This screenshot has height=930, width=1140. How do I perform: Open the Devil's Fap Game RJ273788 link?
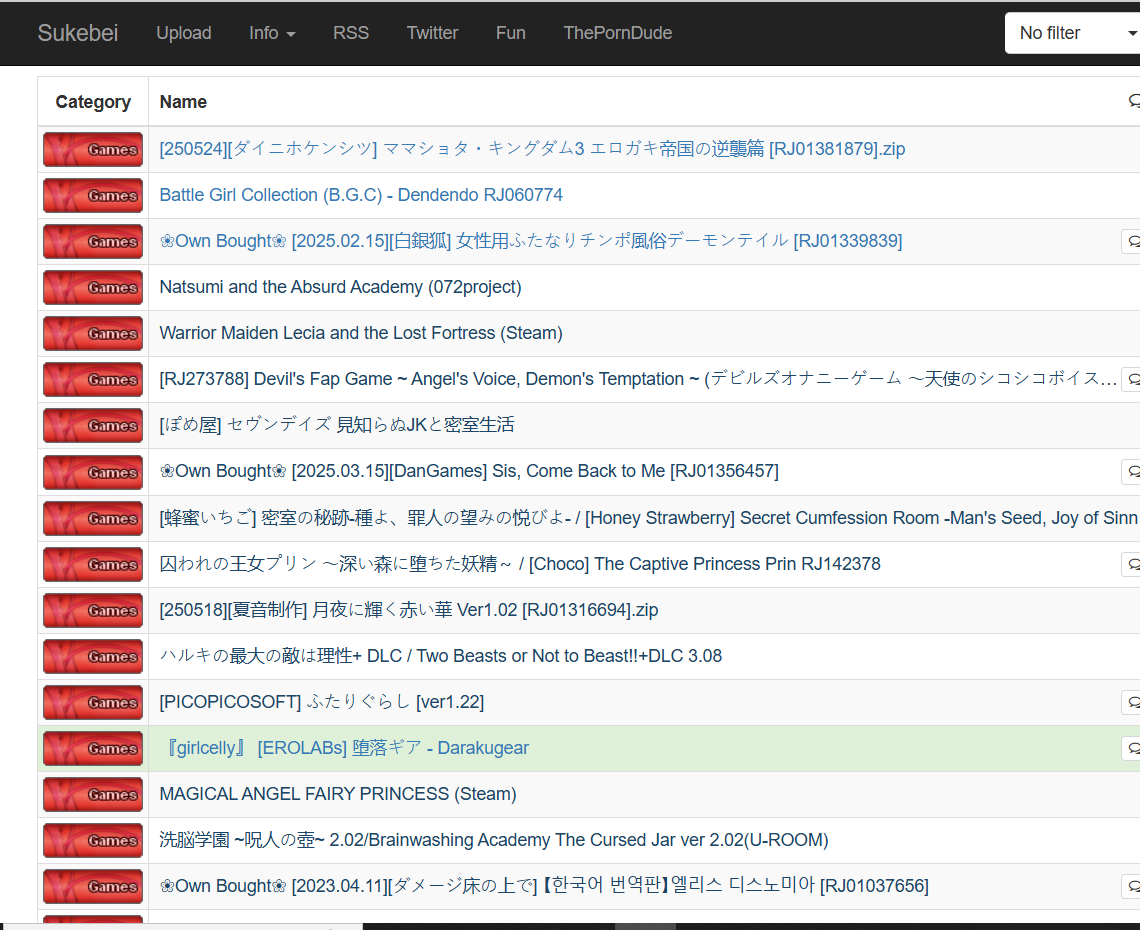(638, 379)
